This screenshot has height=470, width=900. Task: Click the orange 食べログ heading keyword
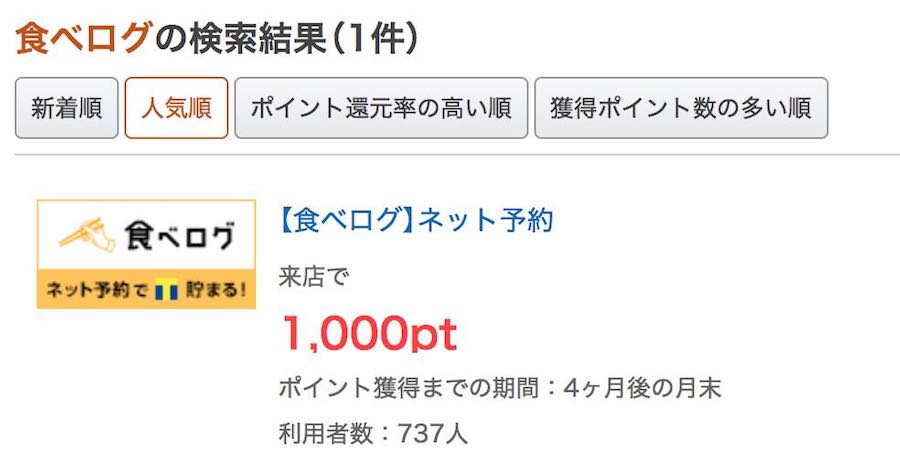click(x=83, y=38)
